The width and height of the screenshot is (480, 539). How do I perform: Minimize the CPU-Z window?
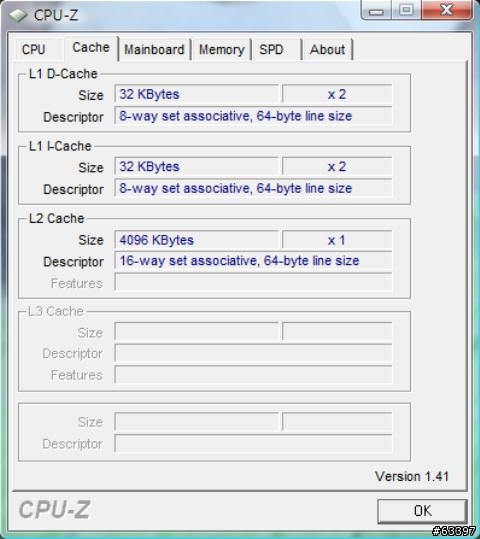[x=376, y=10]
